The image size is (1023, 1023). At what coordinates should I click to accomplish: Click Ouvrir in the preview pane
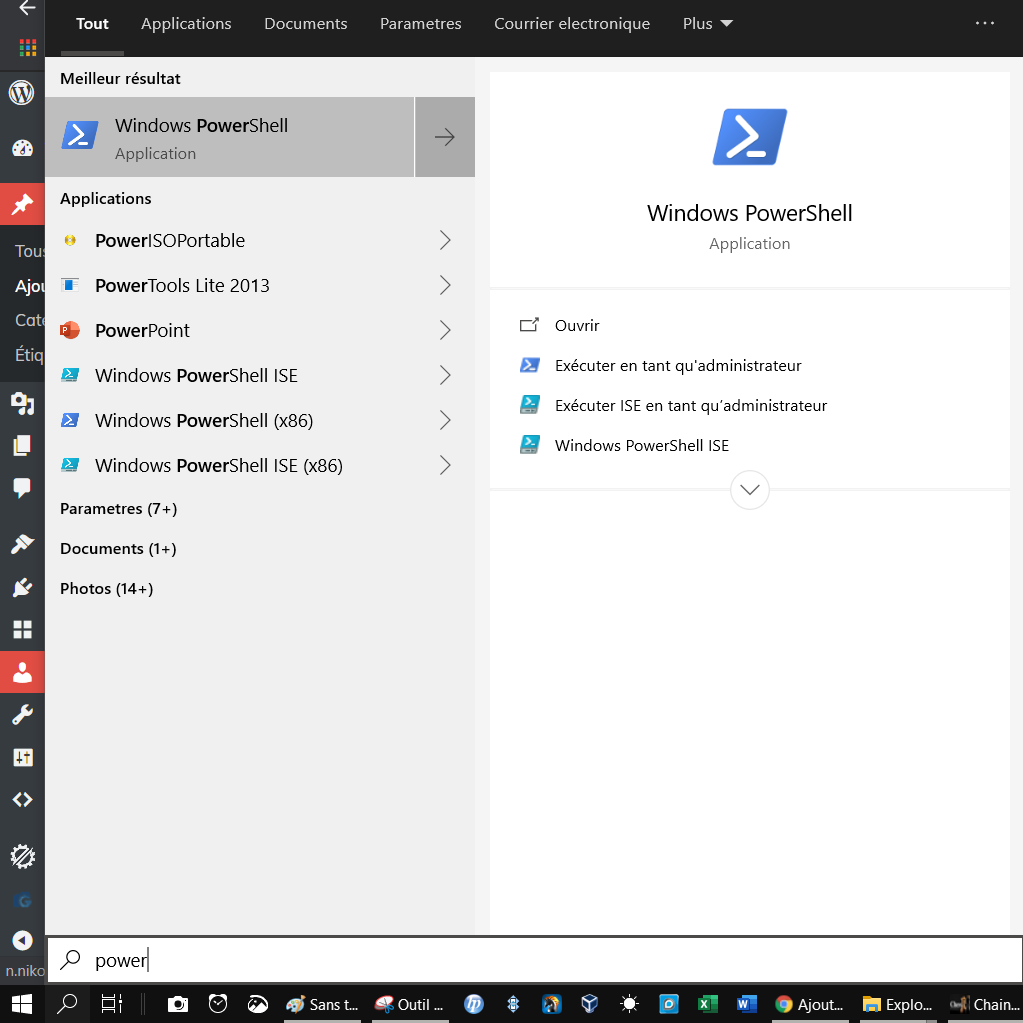click(577, 326)
